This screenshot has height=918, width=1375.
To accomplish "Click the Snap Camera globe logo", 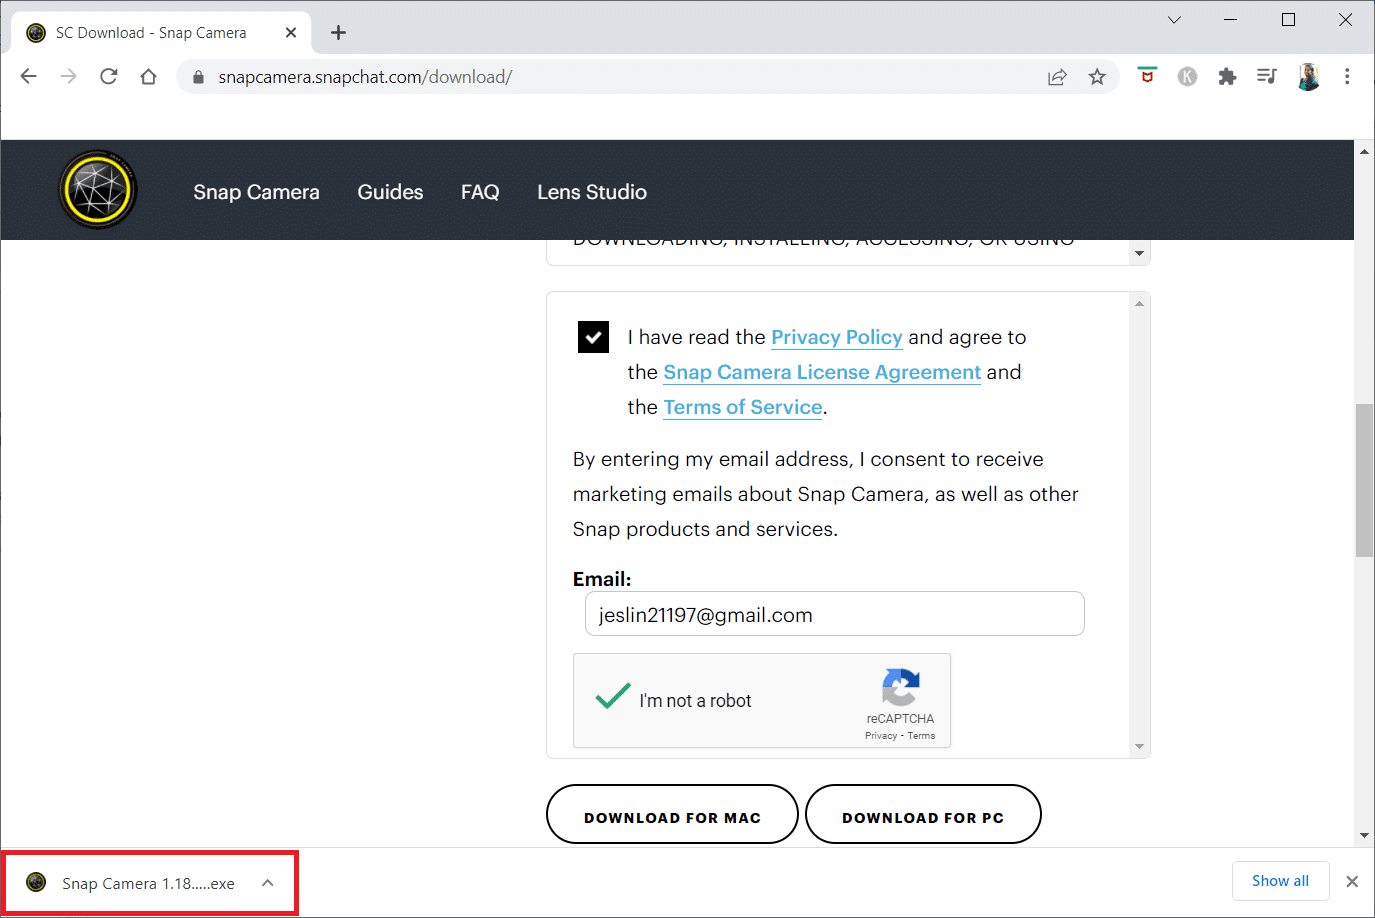I will pyautogui.click(x=97, y=189).
